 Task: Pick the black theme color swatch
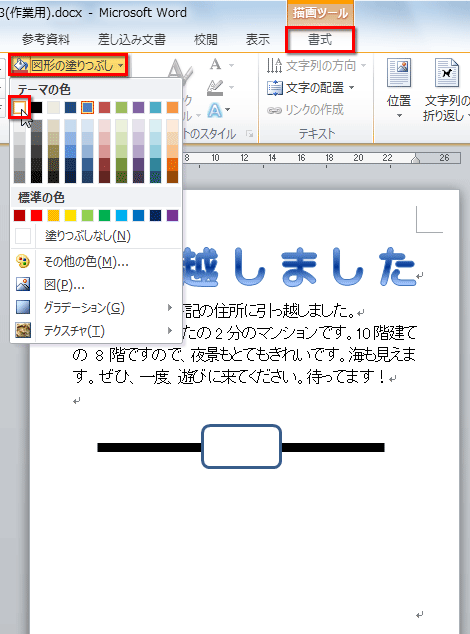click(36, 107)
